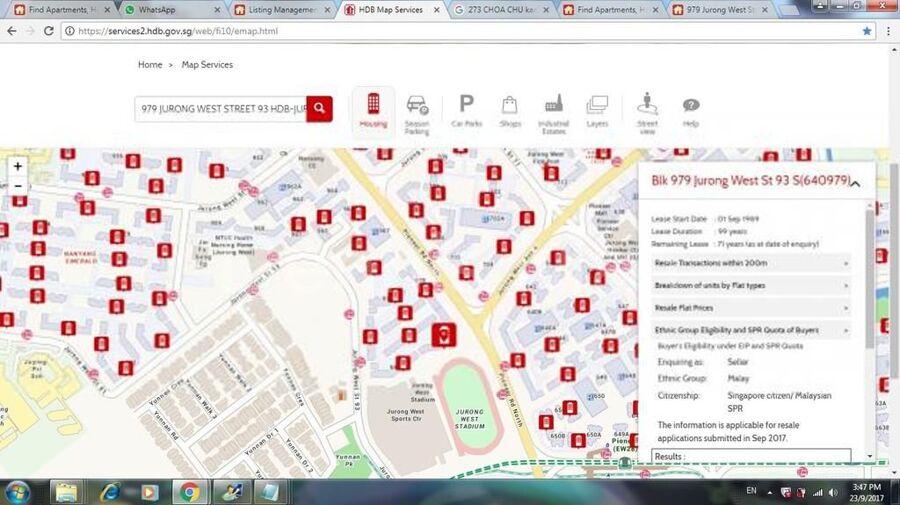Click the address search input field

[221, 108]
